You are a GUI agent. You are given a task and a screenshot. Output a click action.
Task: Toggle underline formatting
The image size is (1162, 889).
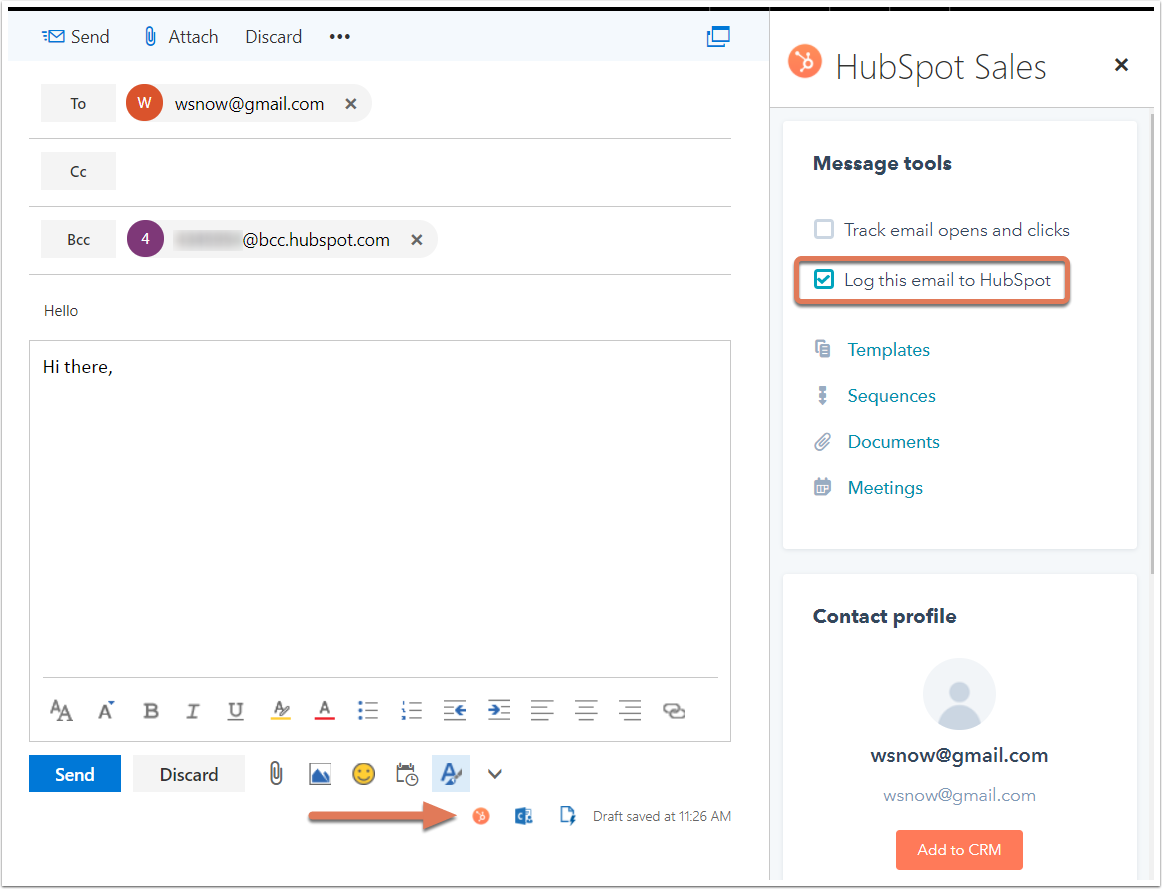tap(236, 710)
